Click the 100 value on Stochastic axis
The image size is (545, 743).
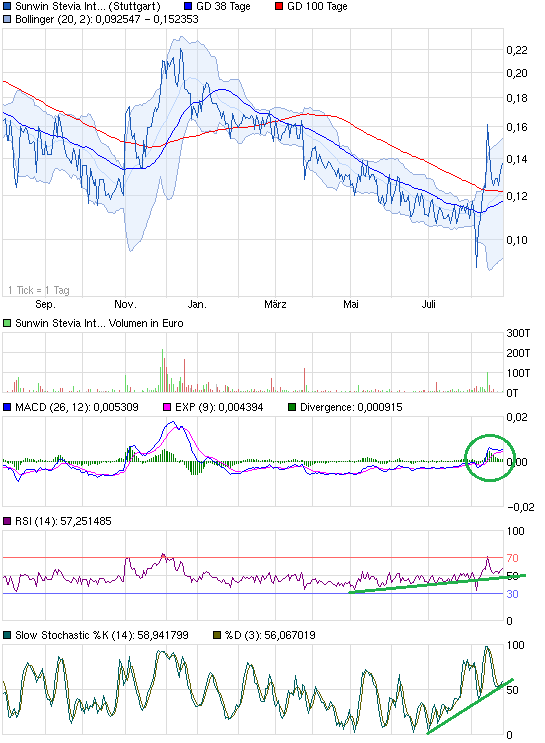(x=516, y=645)
